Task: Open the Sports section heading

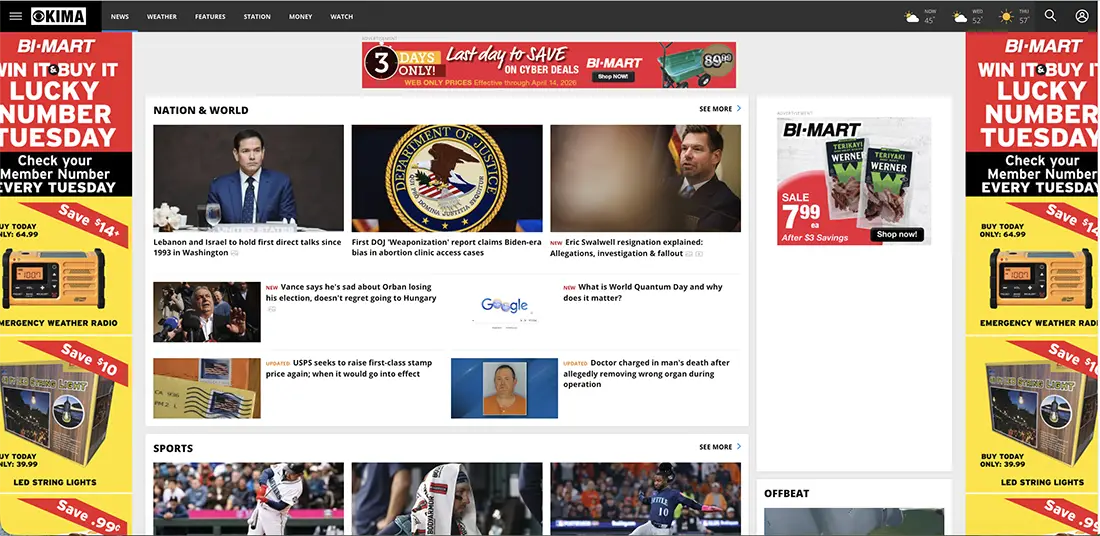Action: coord(173,448)
